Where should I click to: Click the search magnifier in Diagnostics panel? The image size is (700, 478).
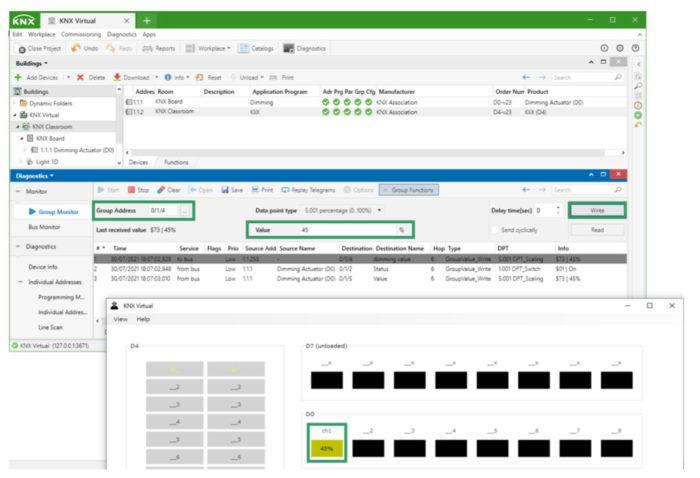coord(618,190)
